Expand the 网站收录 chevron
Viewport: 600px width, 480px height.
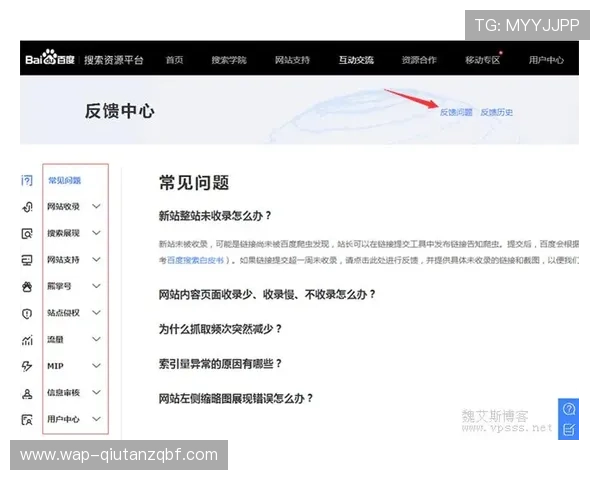point(96,206)
